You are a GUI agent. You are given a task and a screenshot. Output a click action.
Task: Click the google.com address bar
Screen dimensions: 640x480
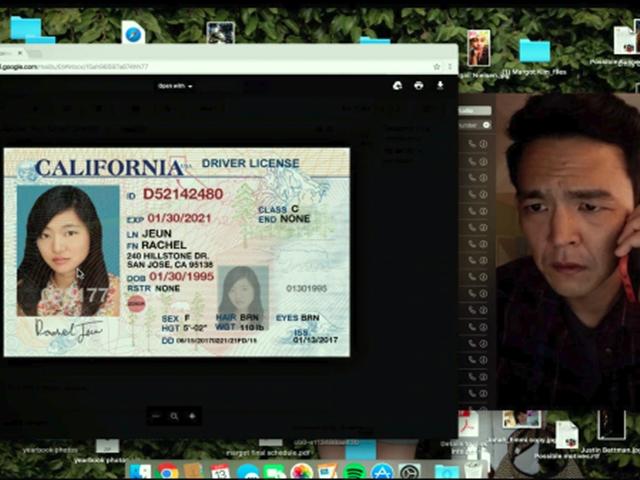(216, 66)
